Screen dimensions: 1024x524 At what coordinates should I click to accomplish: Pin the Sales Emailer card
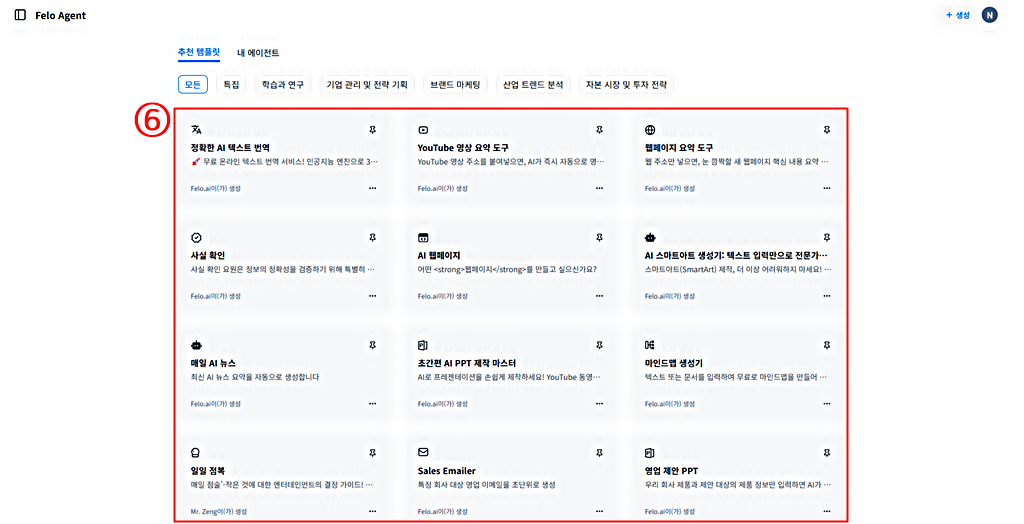pos(600,453)
